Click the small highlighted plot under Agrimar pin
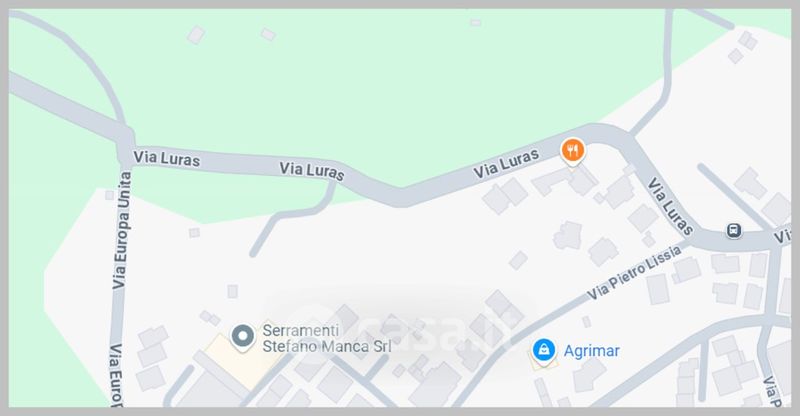This screenshot has width=800, height=416. click(543, 361)
